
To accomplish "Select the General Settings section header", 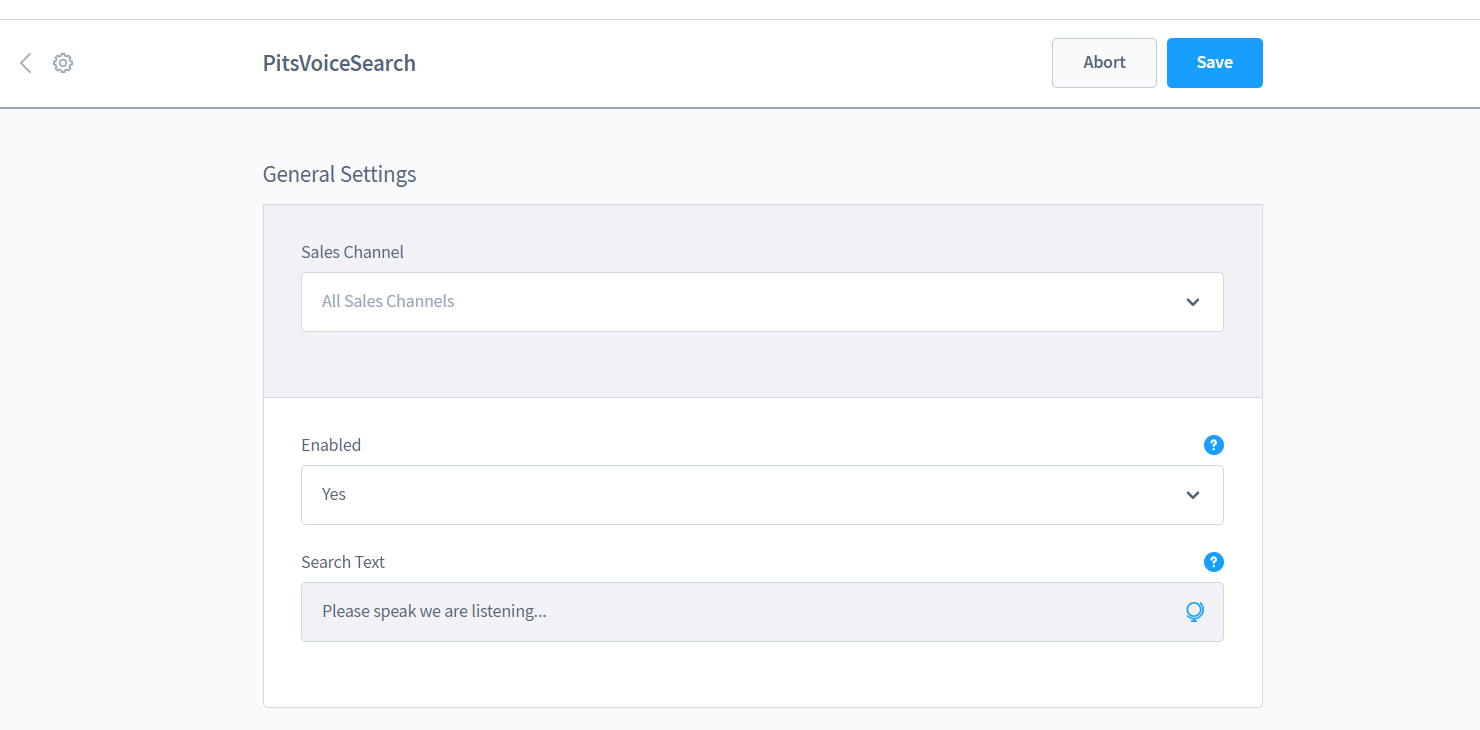I will click(339, 173).
